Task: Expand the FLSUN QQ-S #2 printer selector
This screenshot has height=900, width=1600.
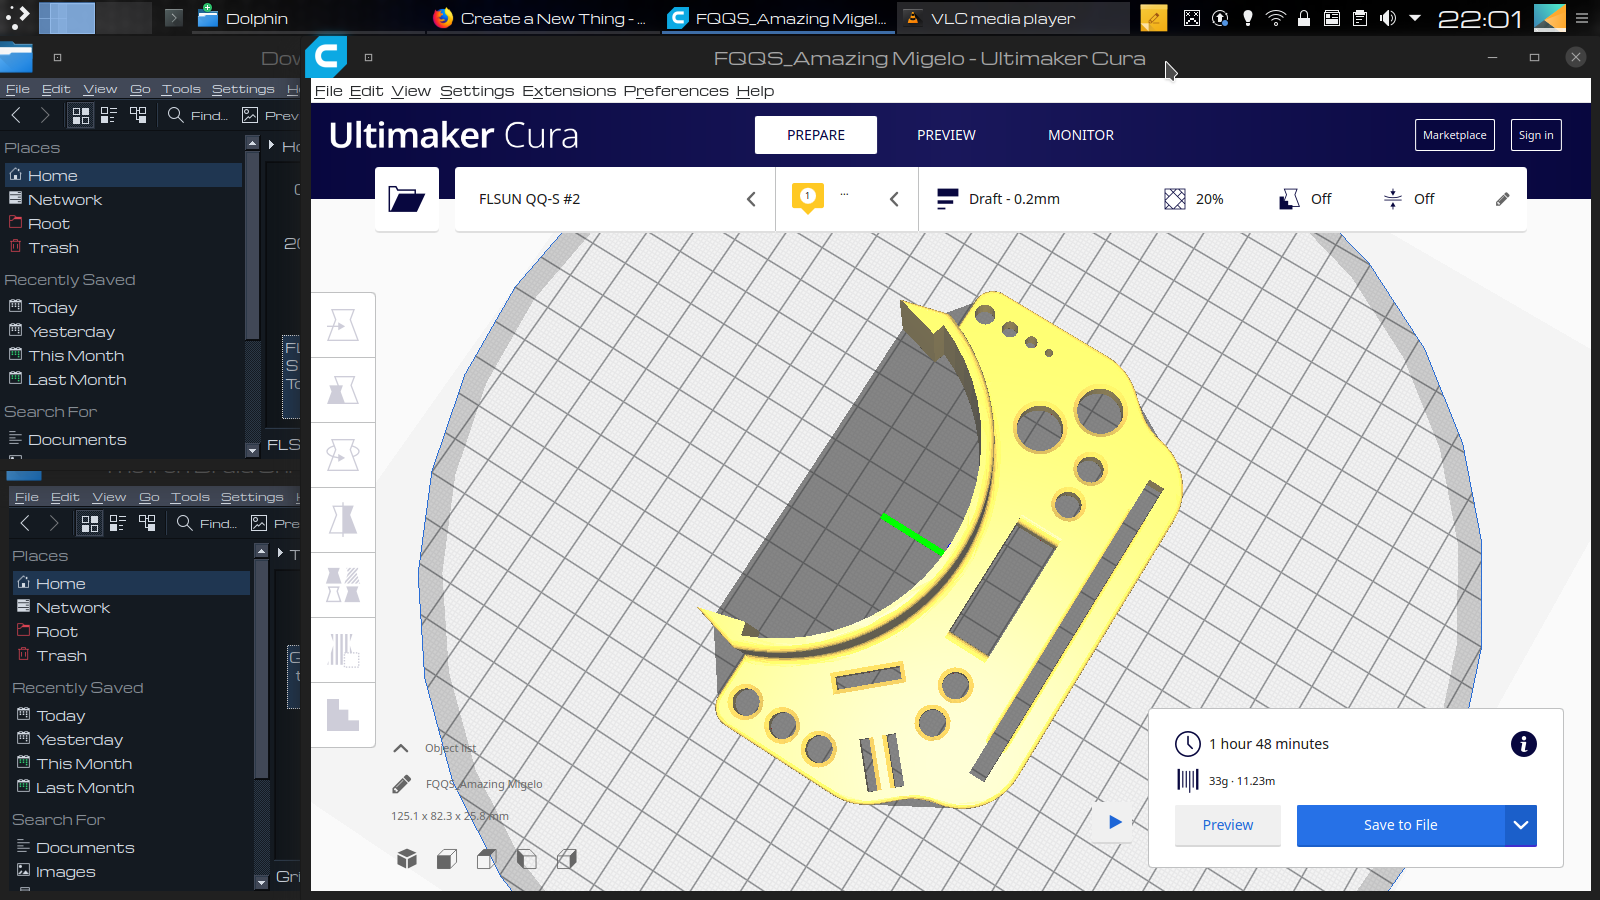Action: [751, 199]
